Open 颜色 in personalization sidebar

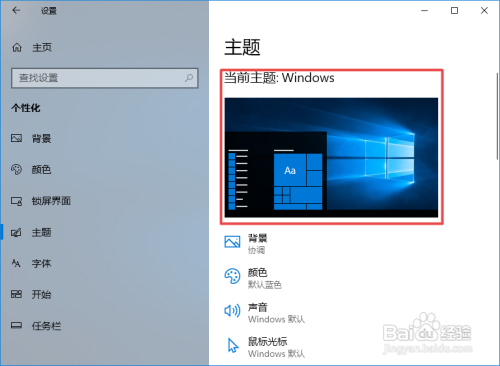coord(41,169)
